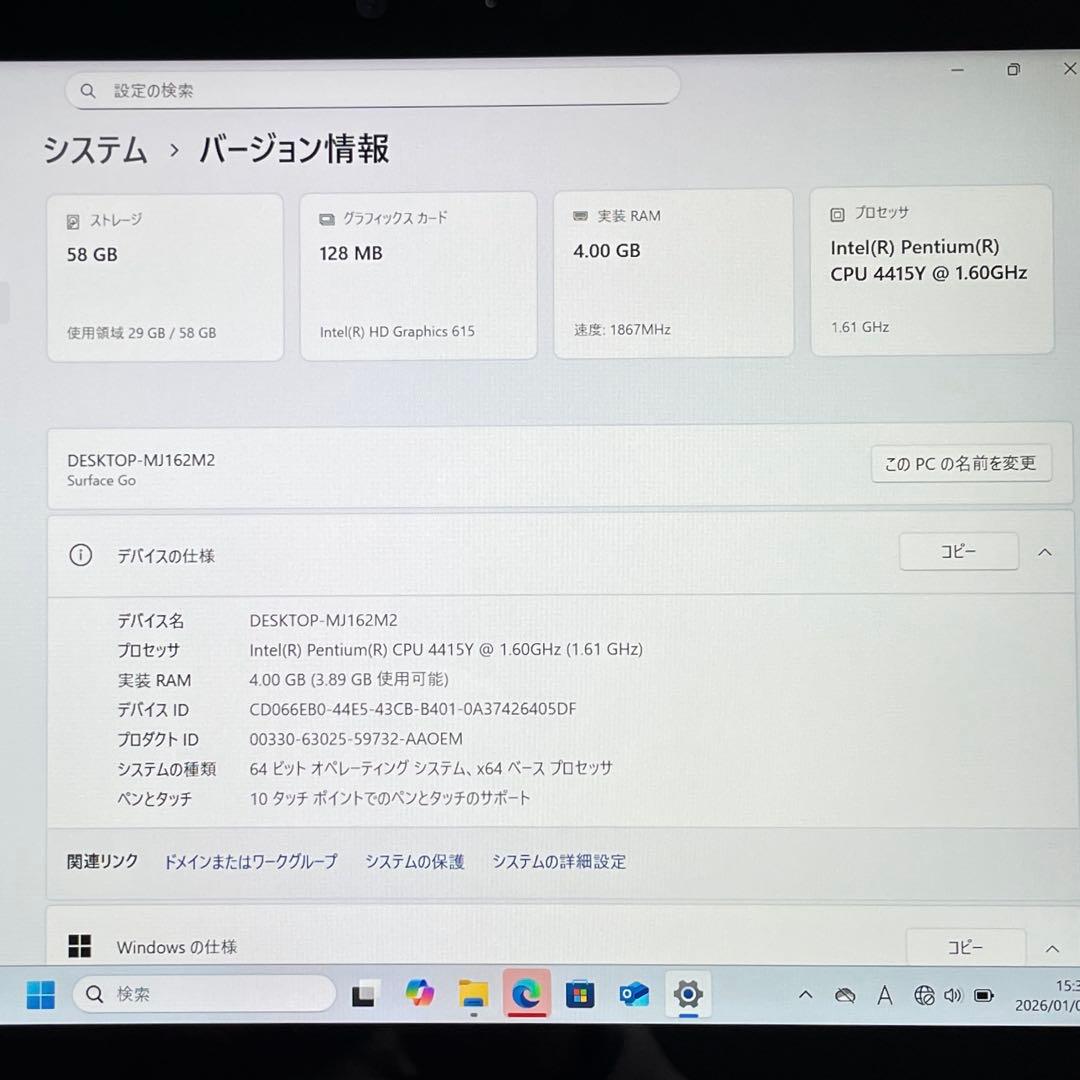This screenshot has height=1080, width=1080.
Task: Open the network globe tray icon
Action: tap(924, 995)
